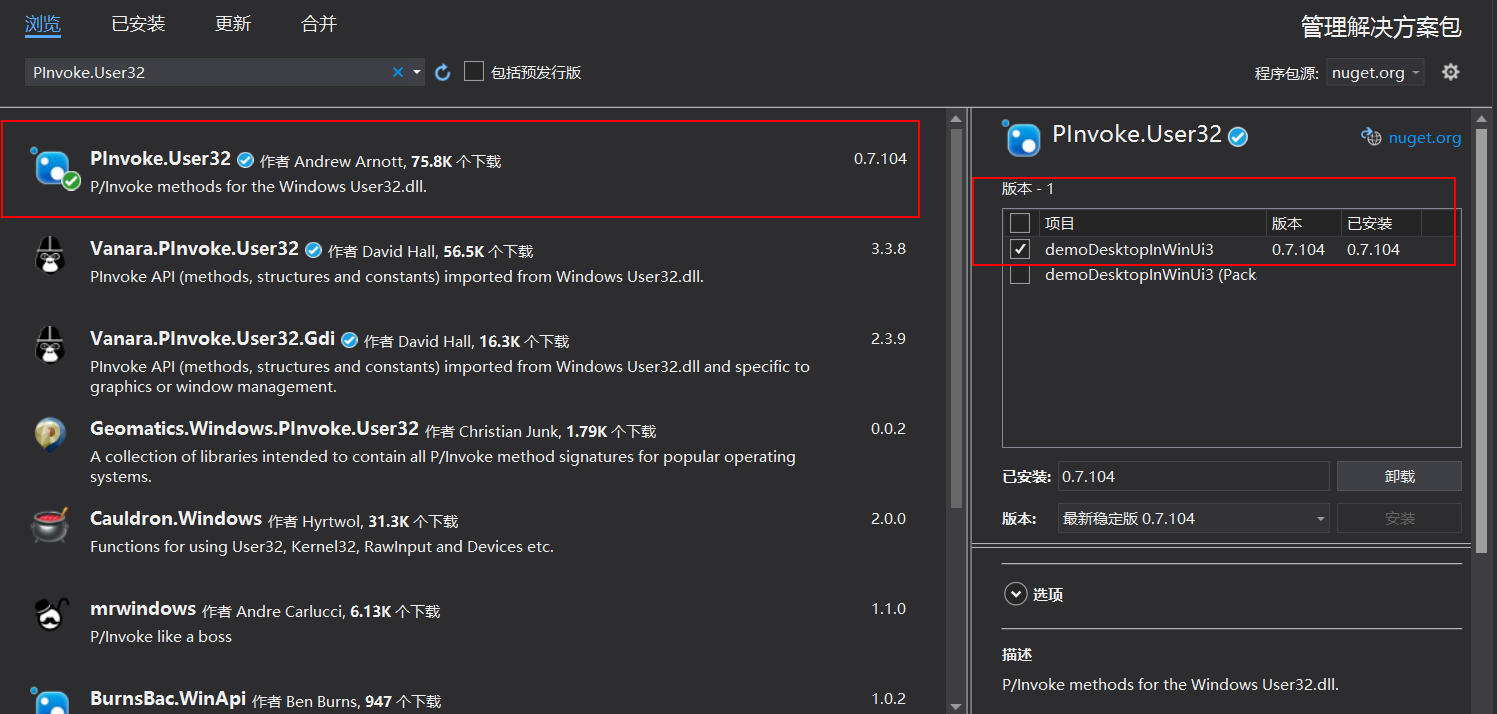
Task: Click verified badge beside Vanara.PInvoke.User32
Action: point(313,250)
